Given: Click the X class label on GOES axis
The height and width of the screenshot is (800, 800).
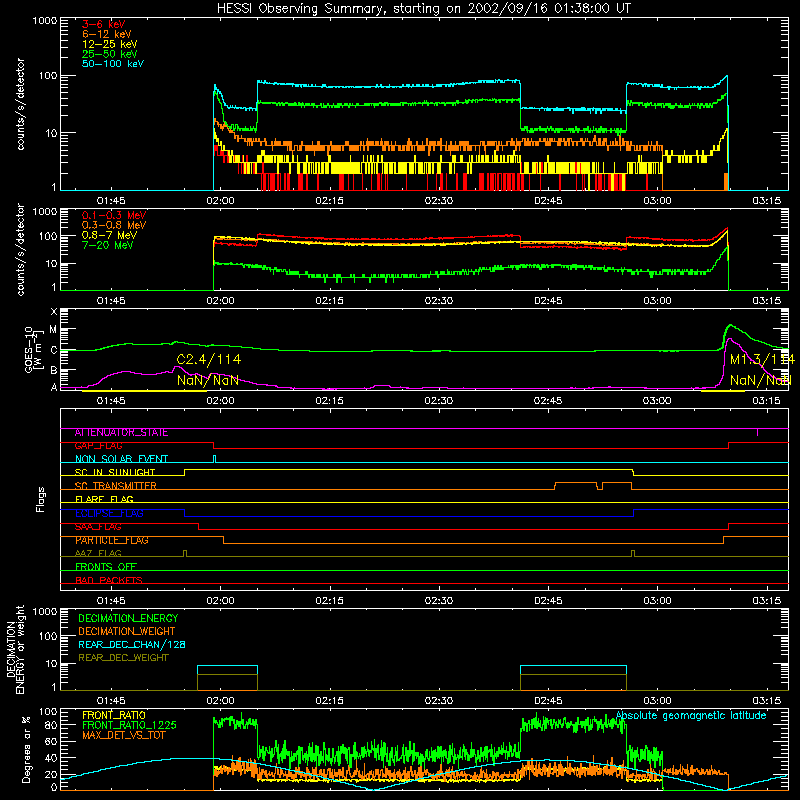Looking at the screenshot, I should pyautogui.click(x=54, y=312).
